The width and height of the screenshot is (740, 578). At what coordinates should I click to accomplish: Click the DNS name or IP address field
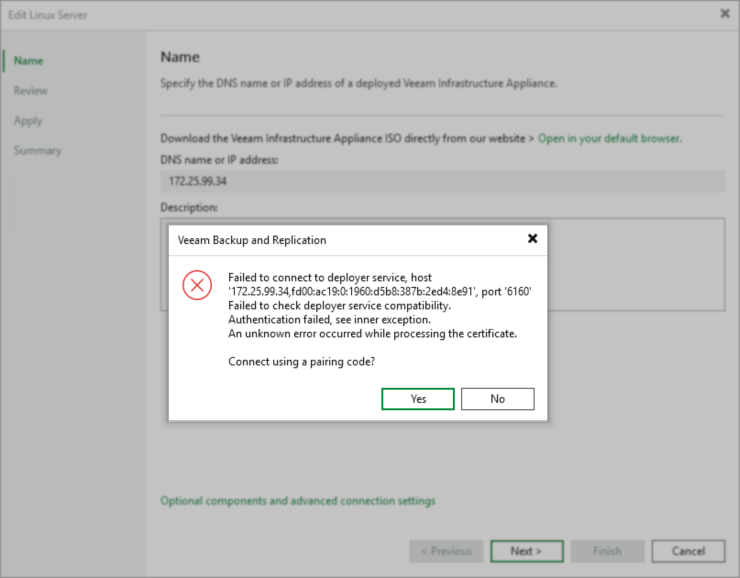tap(442, 181)
